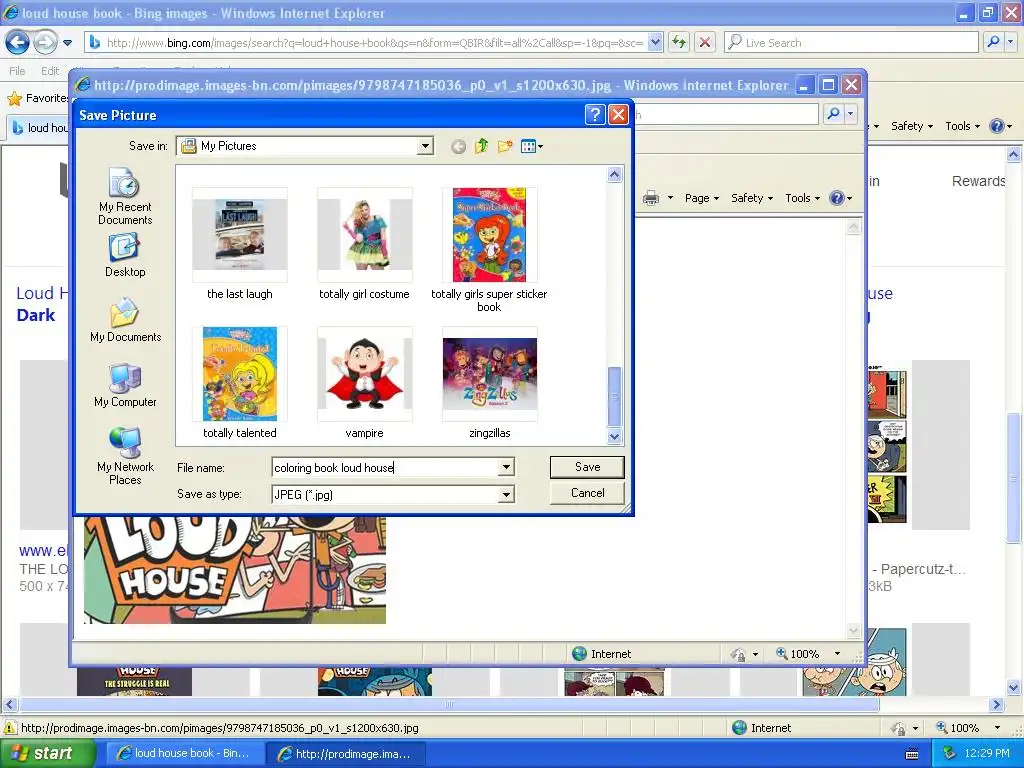Open the Safety menu in main window
Viewport: 1024px width, 768px height.
(x=912, y=126)
